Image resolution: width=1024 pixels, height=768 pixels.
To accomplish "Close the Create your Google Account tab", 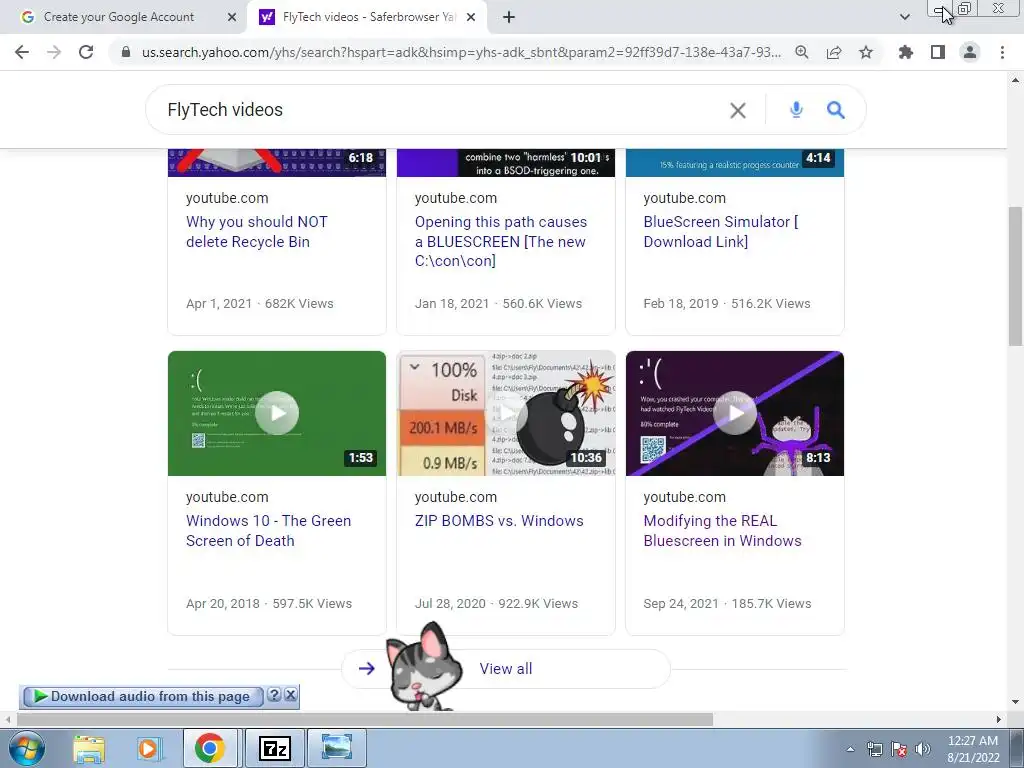I will tap(232, 17).
